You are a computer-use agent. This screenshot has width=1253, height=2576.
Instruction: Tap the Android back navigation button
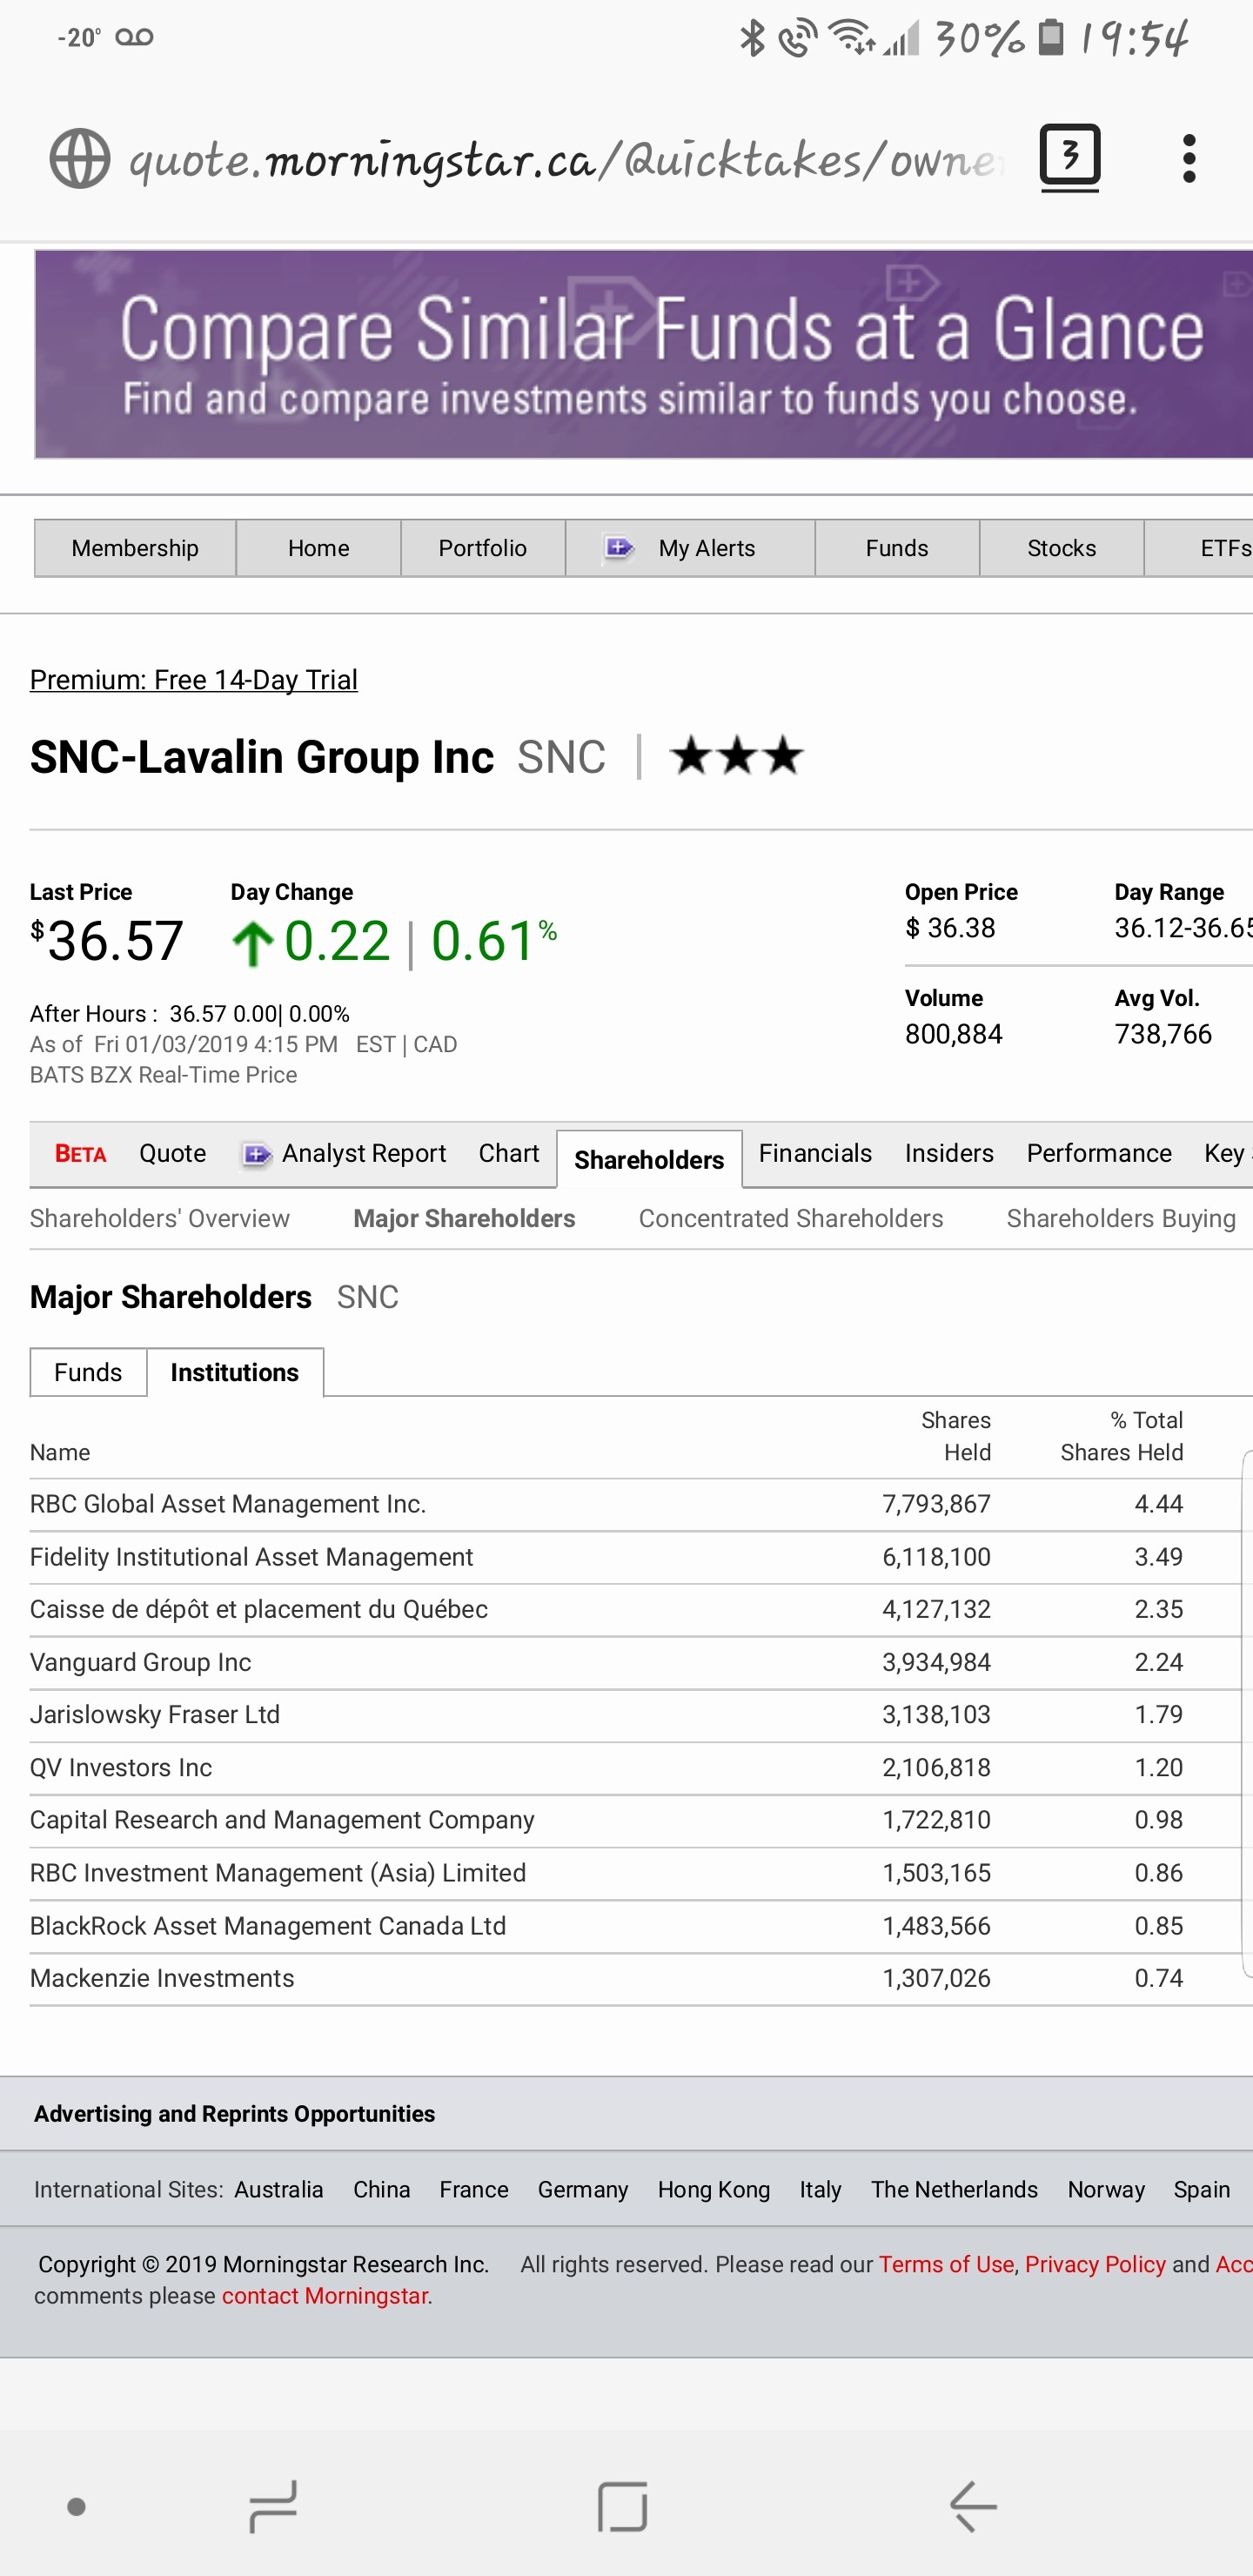point(973,2506)
